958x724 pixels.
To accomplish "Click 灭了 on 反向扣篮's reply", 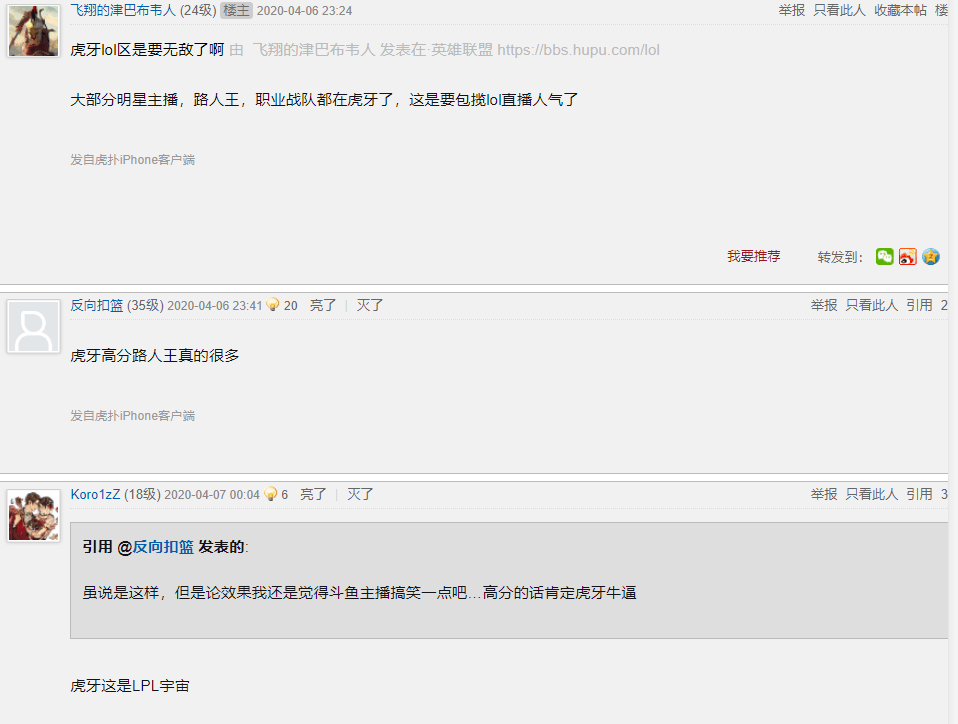I will 370,305.
